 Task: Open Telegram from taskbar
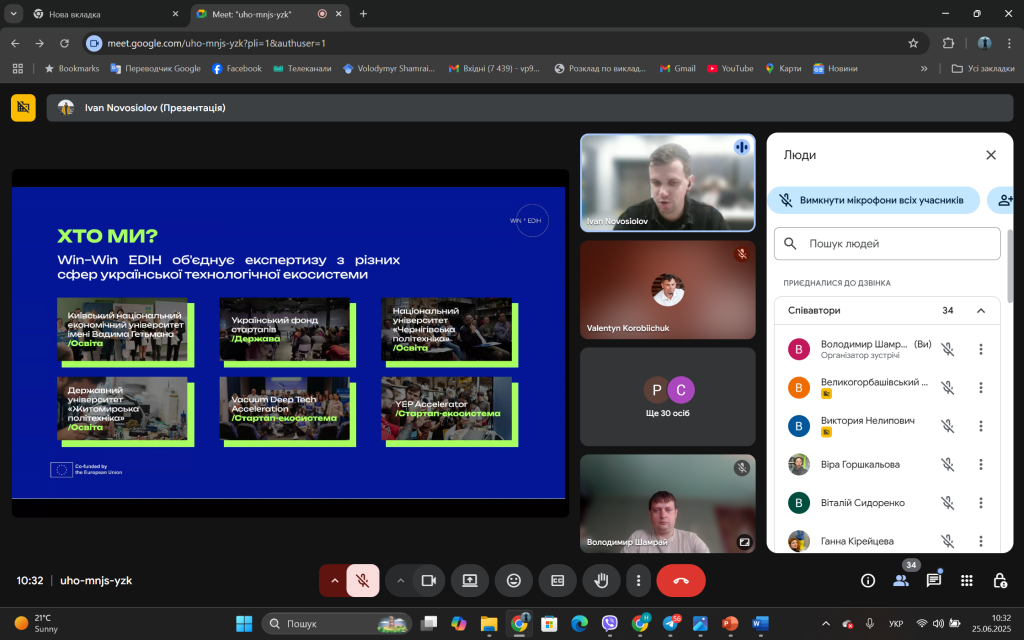[671, 624]
